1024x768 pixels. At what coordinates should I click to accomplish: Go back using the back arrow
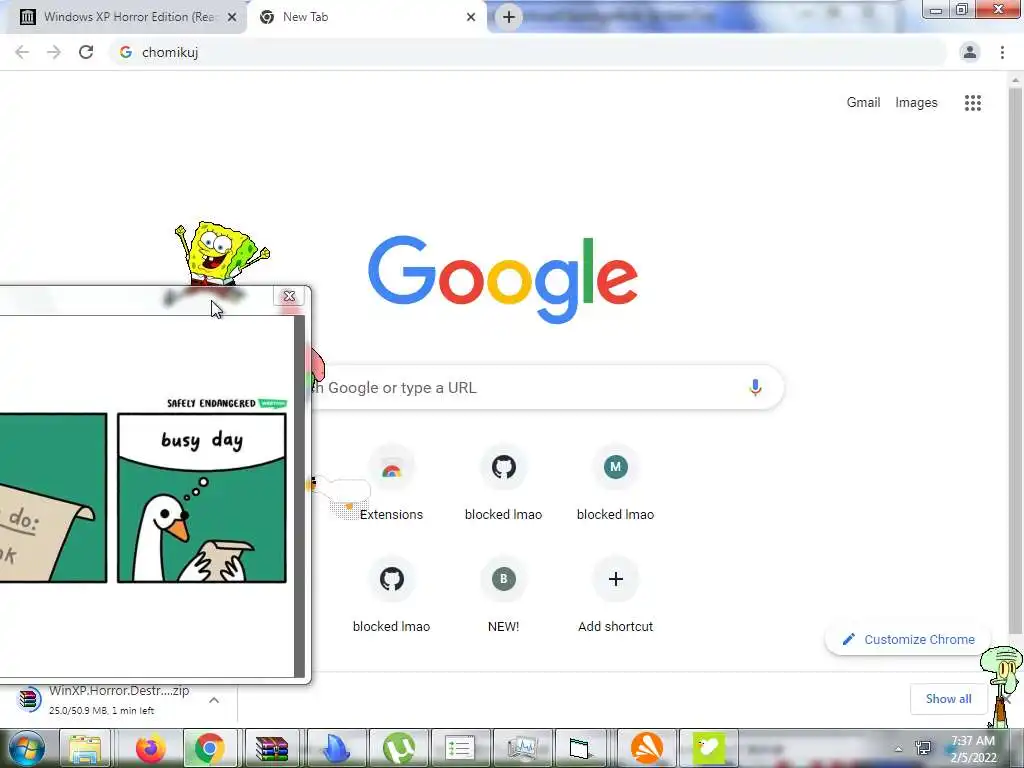(22, 52)
